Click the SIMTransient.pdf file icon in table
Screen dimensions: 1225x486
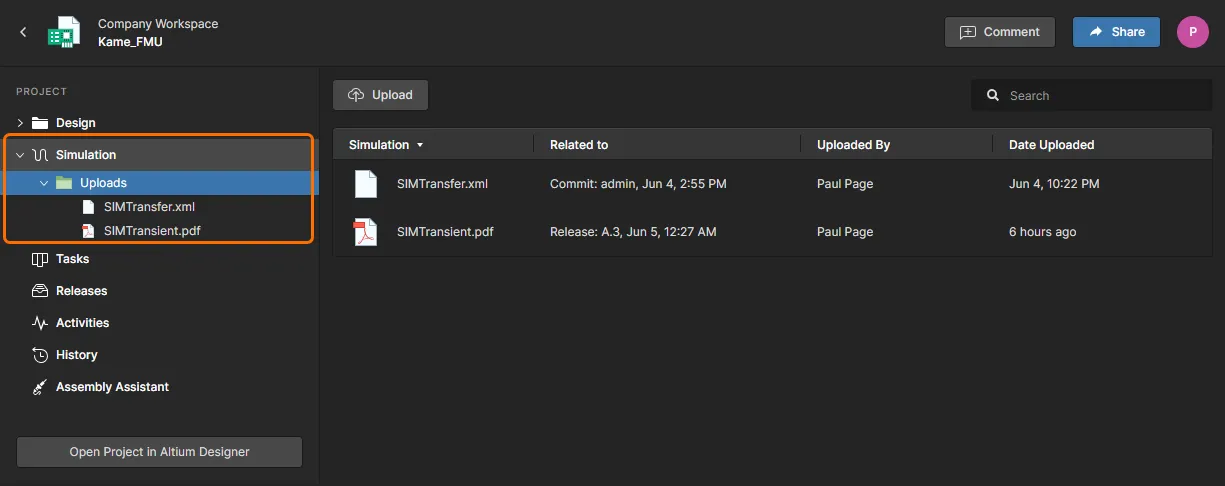point(365,232)
